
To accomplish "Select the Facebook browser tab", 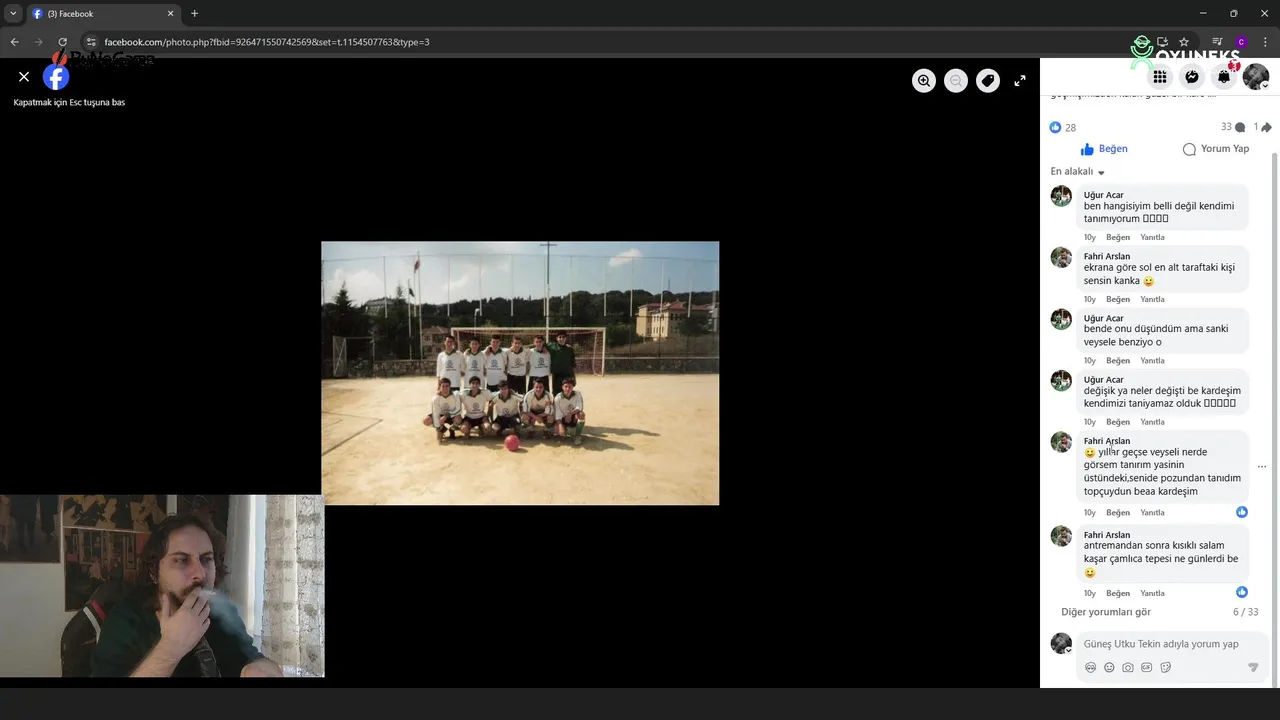I will pos(103,14).
